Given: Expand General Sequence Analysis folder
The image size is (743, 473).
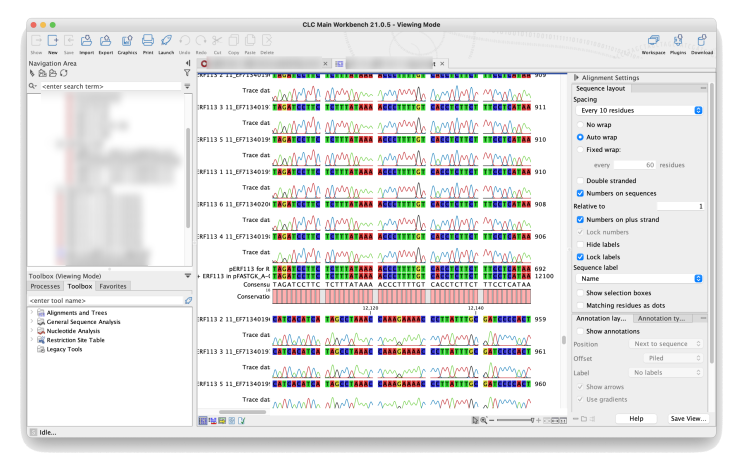Looking at the screenshot, I should click(32, 322).
